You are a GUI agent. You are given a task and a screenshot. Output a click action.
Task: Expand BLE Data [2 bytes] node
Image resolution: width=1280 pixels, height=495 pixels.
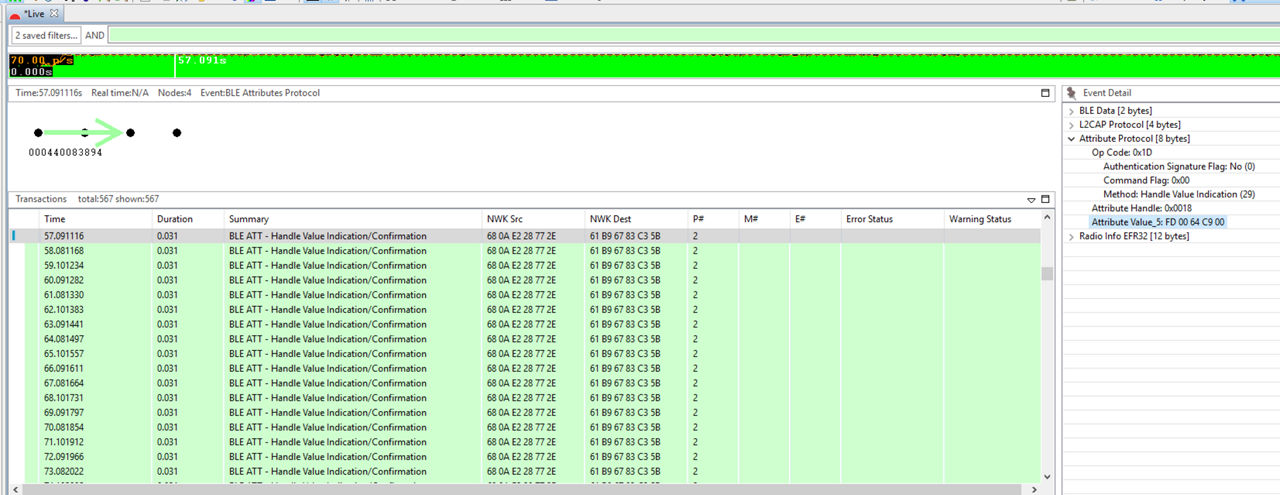coord(1072,110)
